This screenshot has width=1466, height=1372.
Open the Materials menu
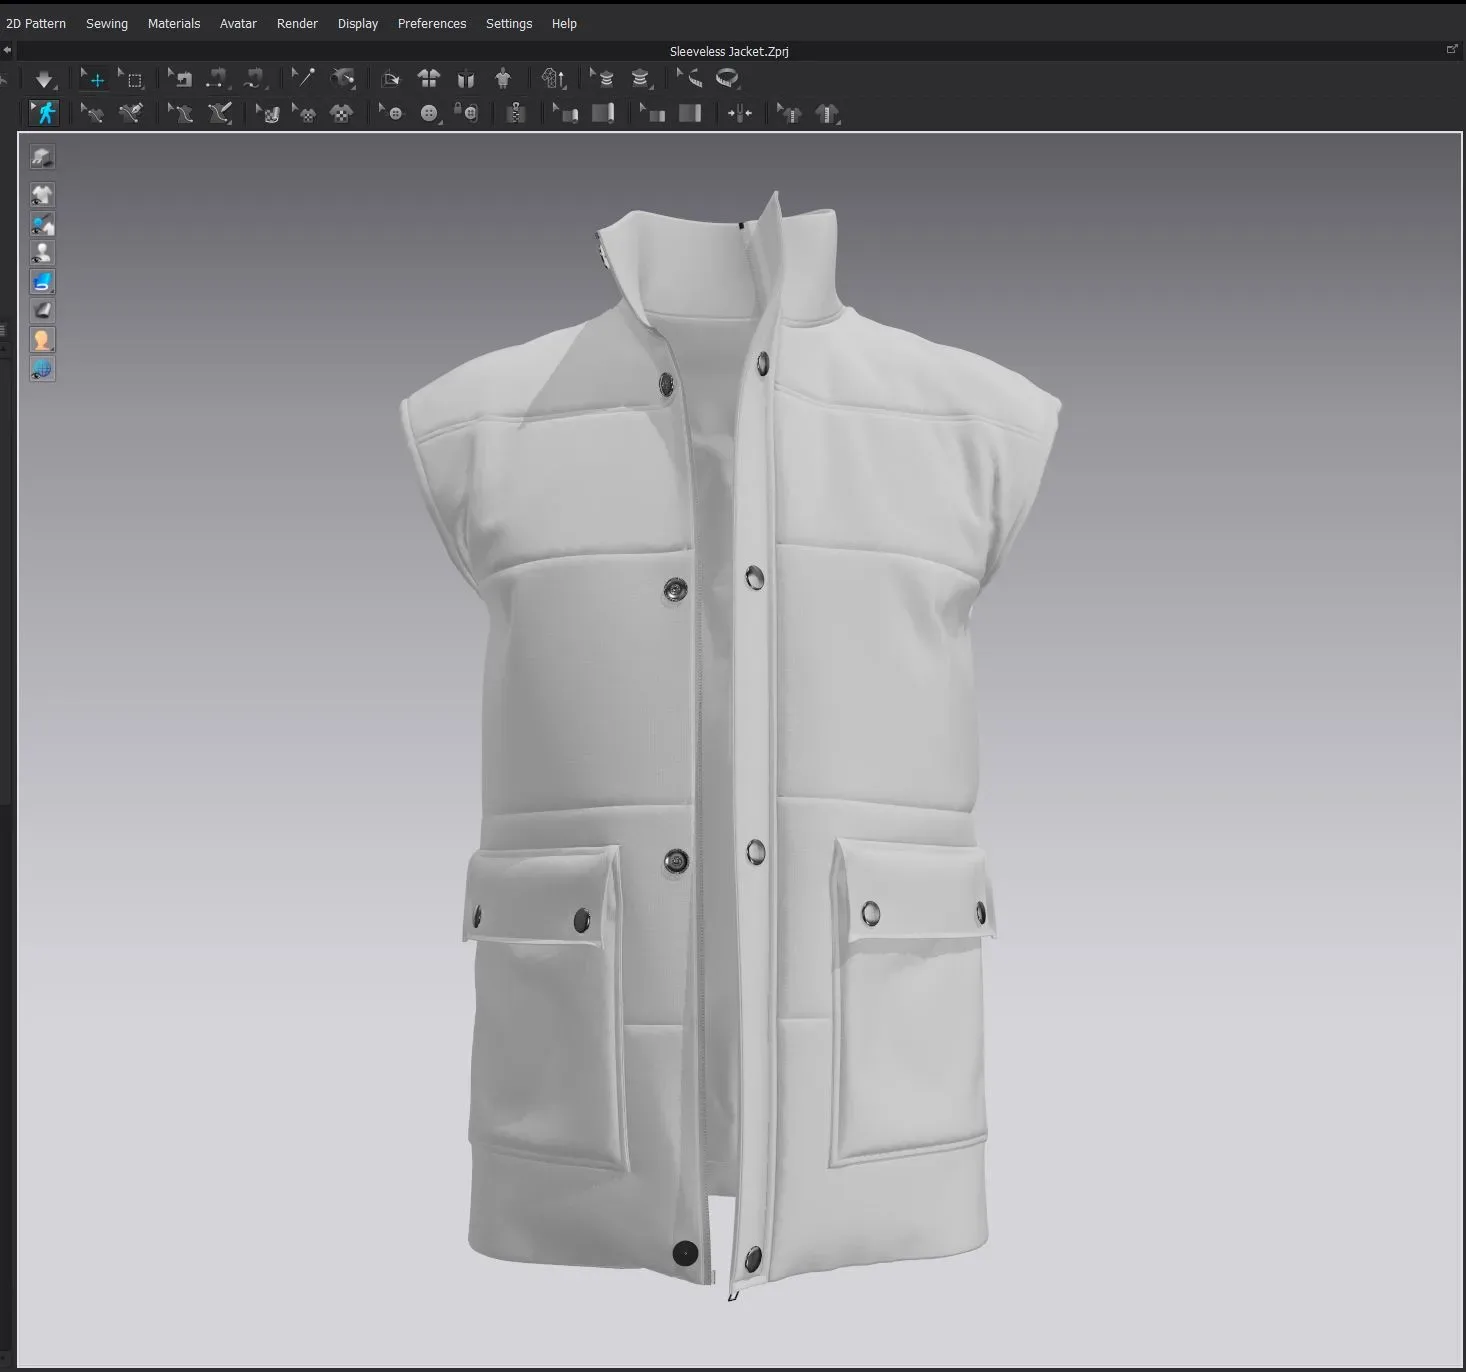(x=174, y=23)
